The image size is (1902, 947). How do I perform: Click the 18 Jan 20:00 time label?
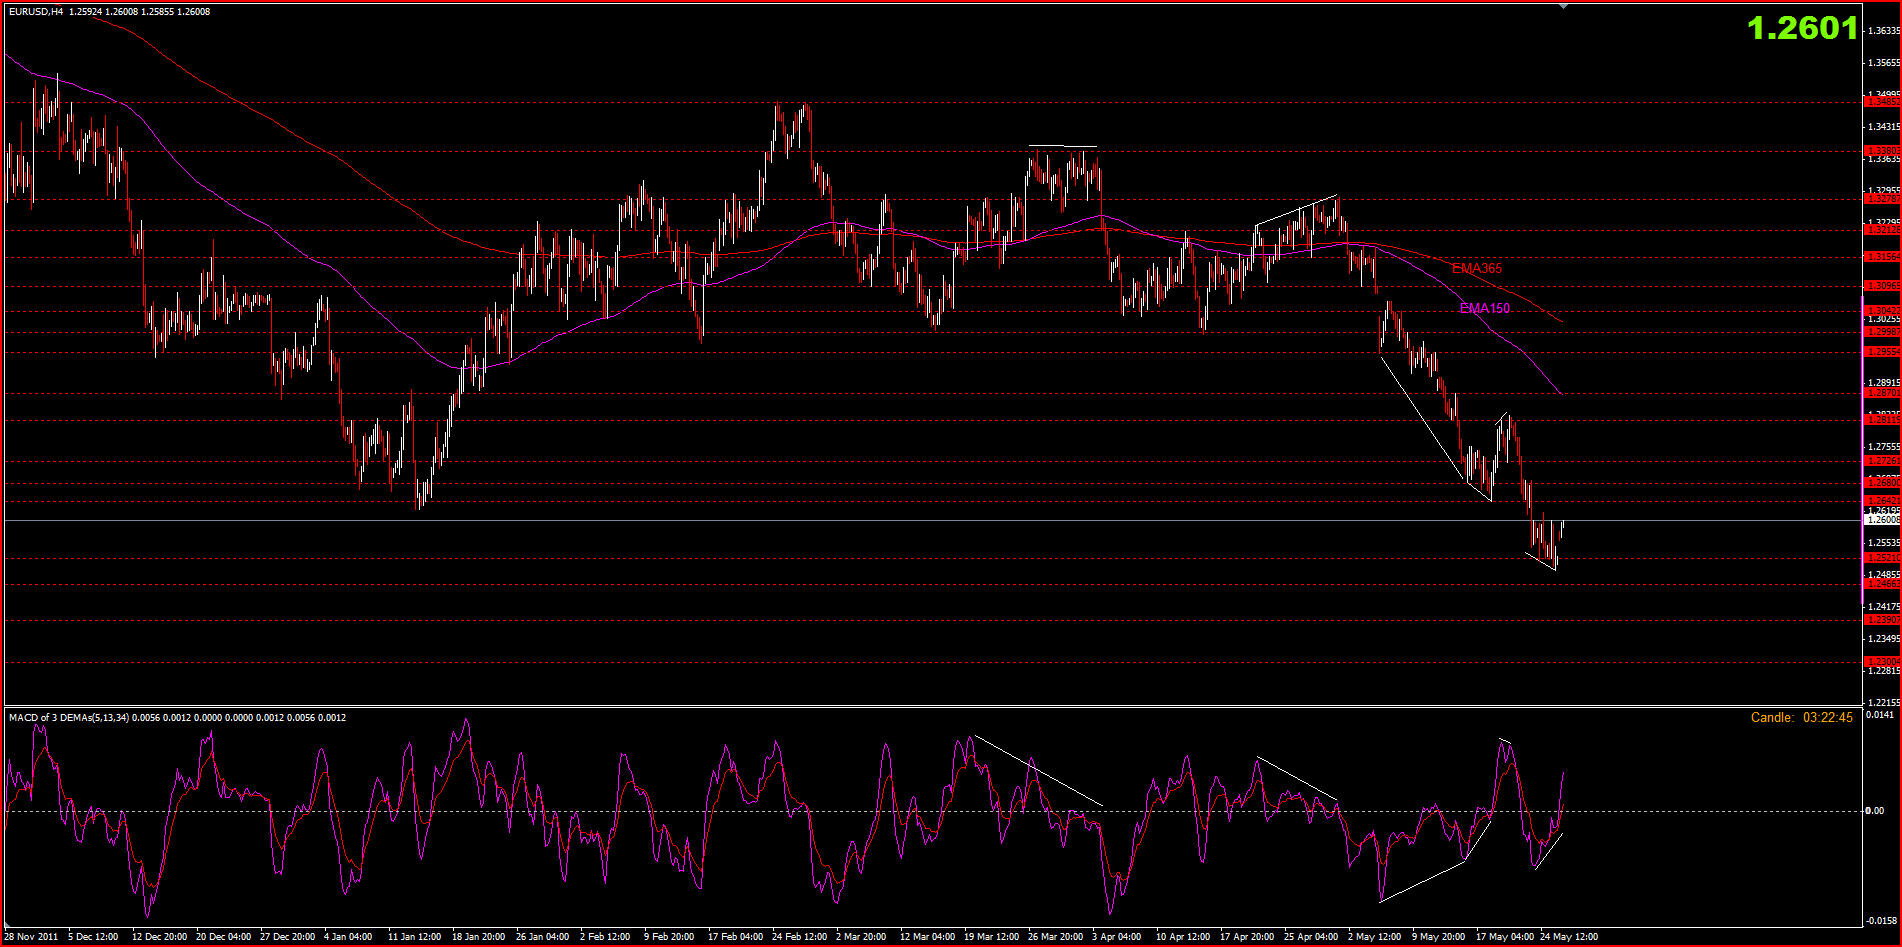[479, 937]
